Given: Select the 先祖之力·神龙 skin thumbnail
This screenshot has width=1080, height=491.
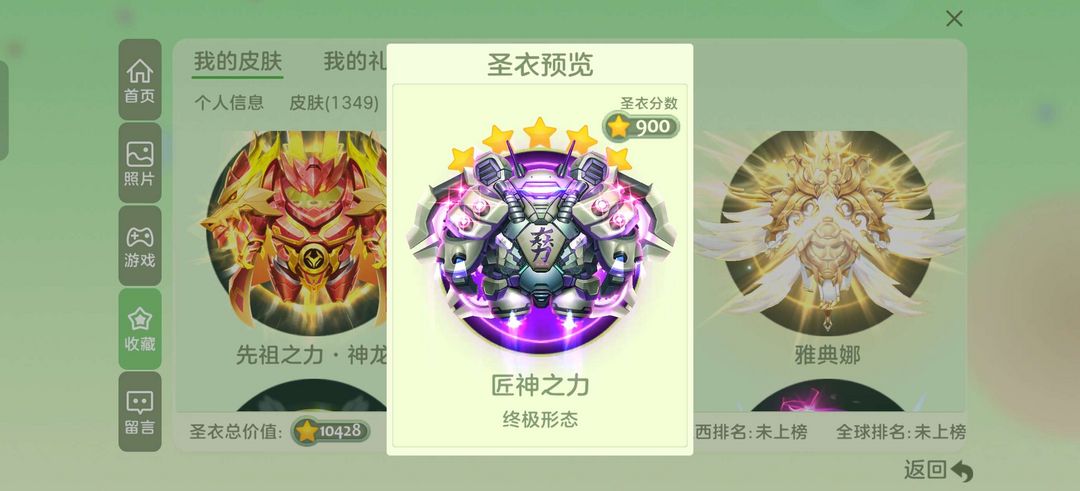Looking at the screenshot, I should pyautogui.click(x=295, y=233).
